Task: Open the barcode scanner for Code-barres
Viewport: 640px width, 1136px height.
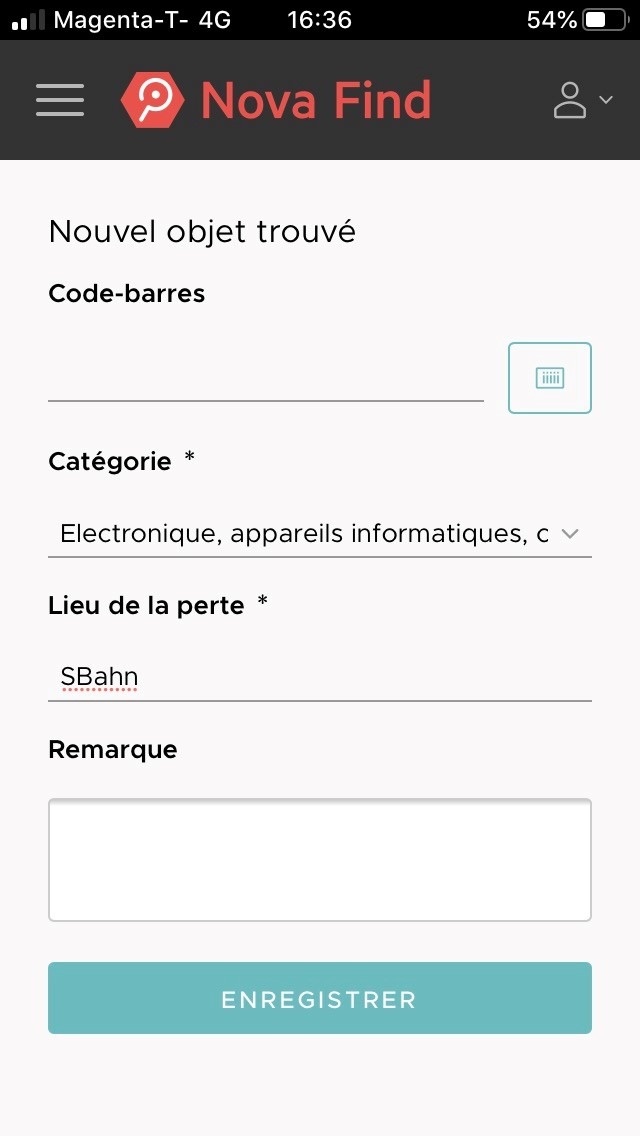Action: point(549,378)
